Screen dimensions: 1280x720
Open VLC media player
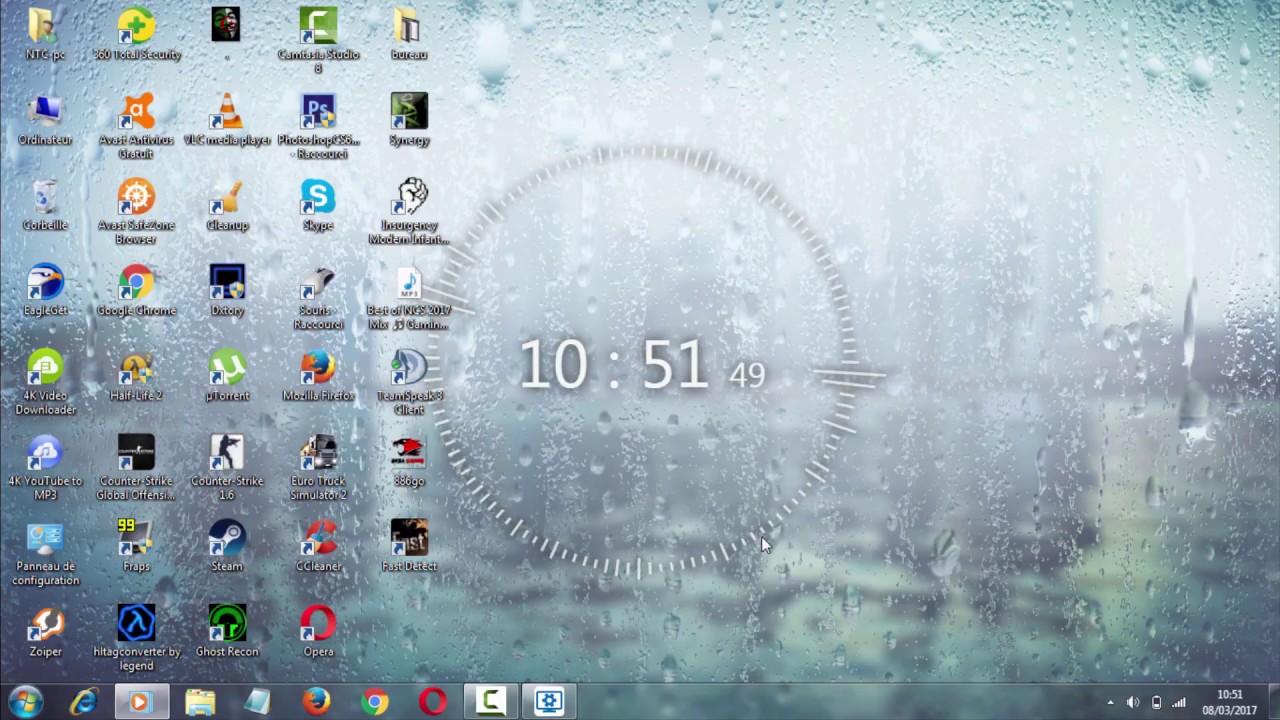(227, 110)
